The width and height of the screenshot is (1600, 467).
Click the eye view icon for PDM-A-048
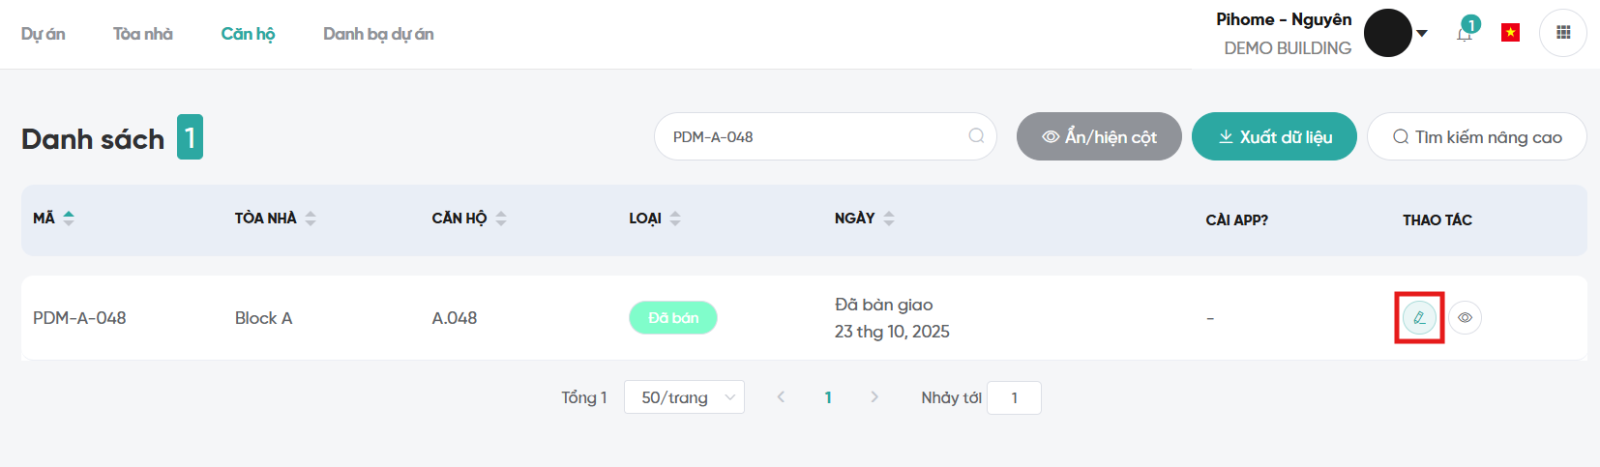pos(1465,318)
